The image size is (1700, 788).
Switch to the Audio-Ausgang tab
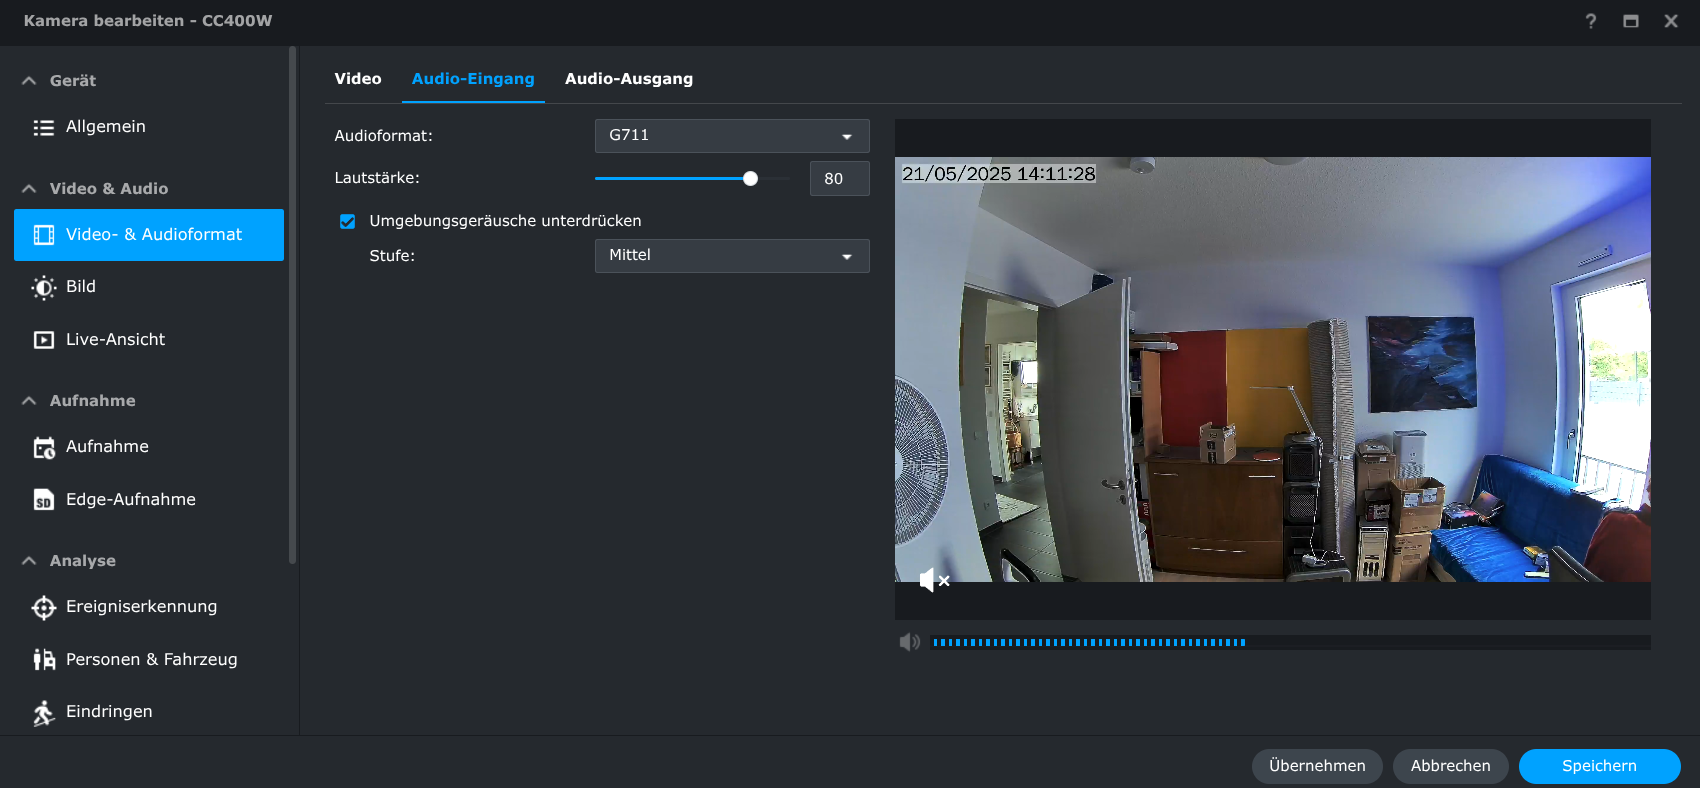(628, 79)
